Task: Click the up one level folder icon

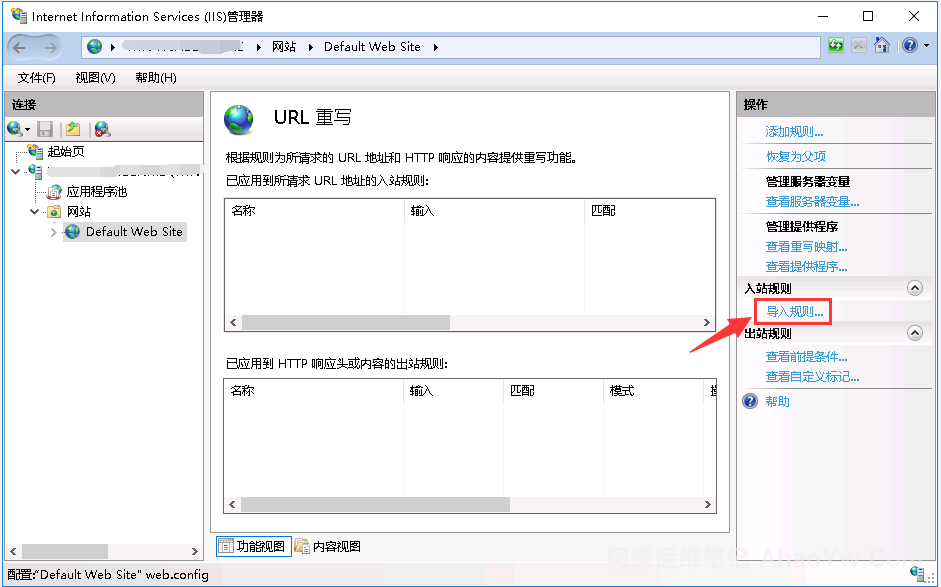Action: click(72, 129)
